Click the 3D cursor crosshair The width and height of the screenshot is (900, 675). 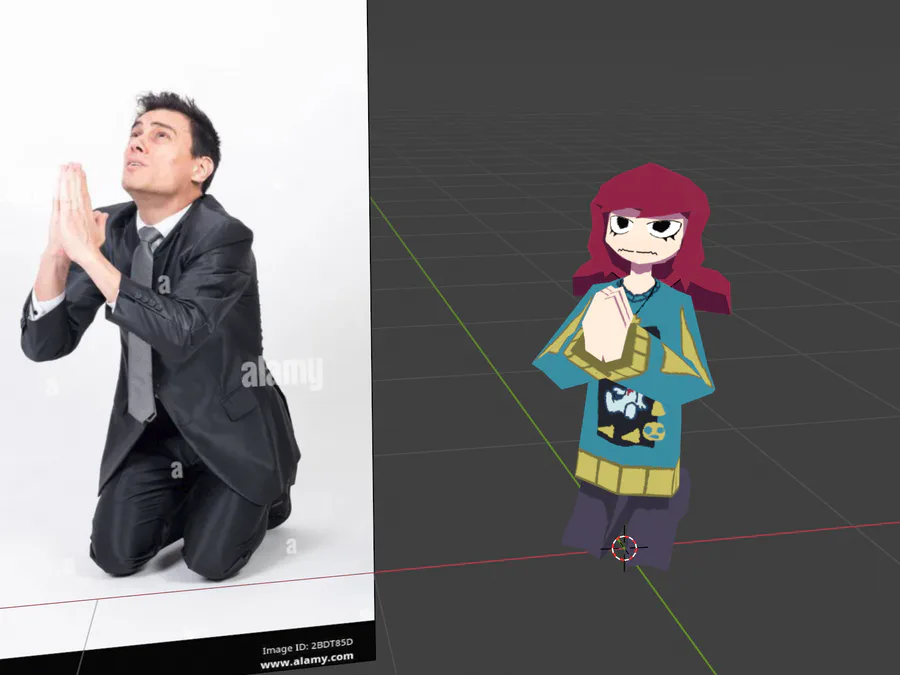624,548
